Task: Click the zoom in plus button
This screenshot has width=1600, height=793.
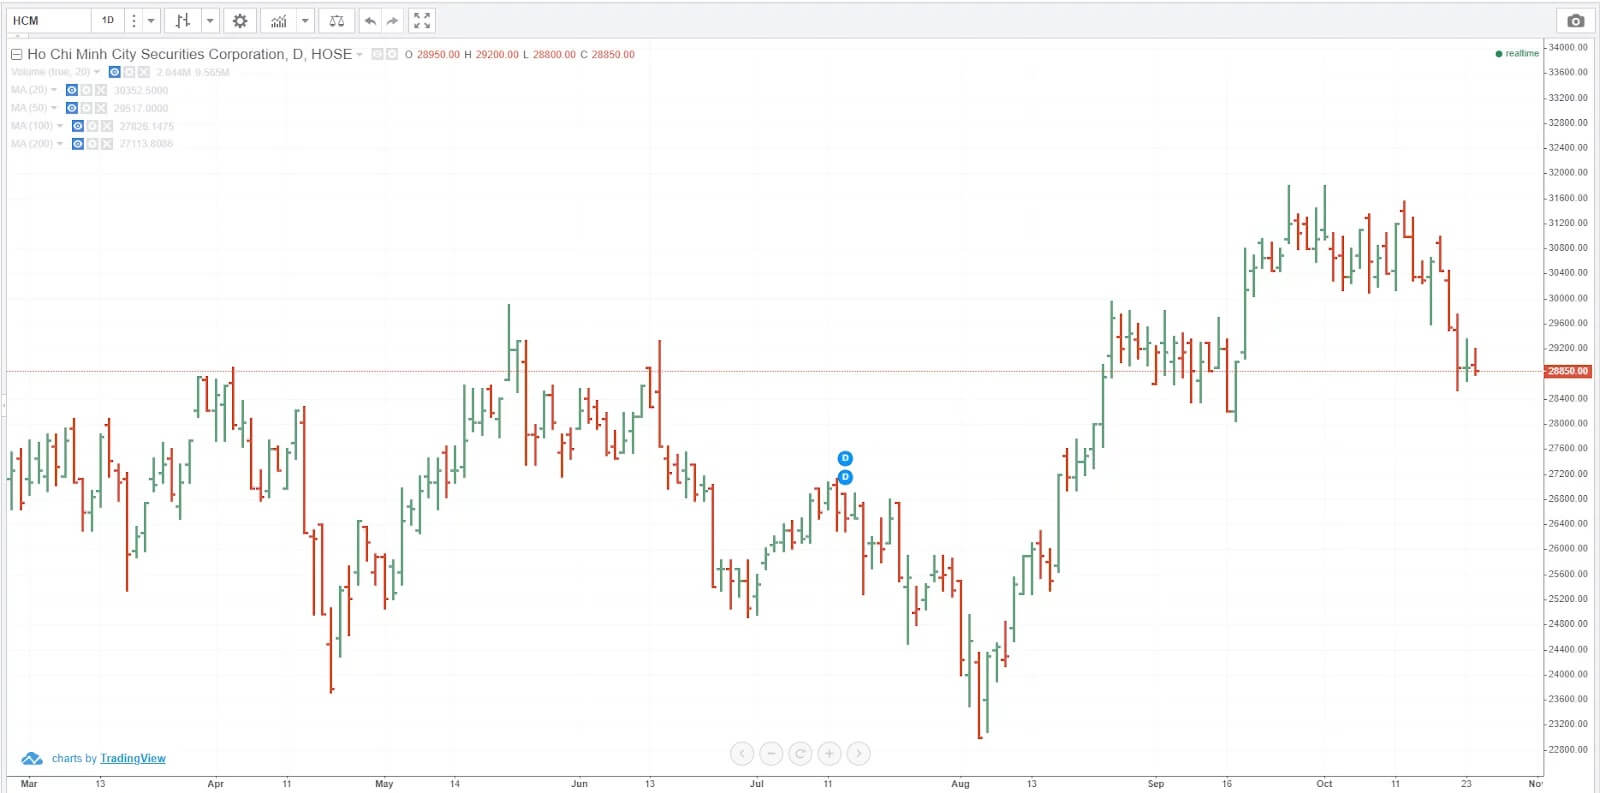Action: [x=829, y=753]
